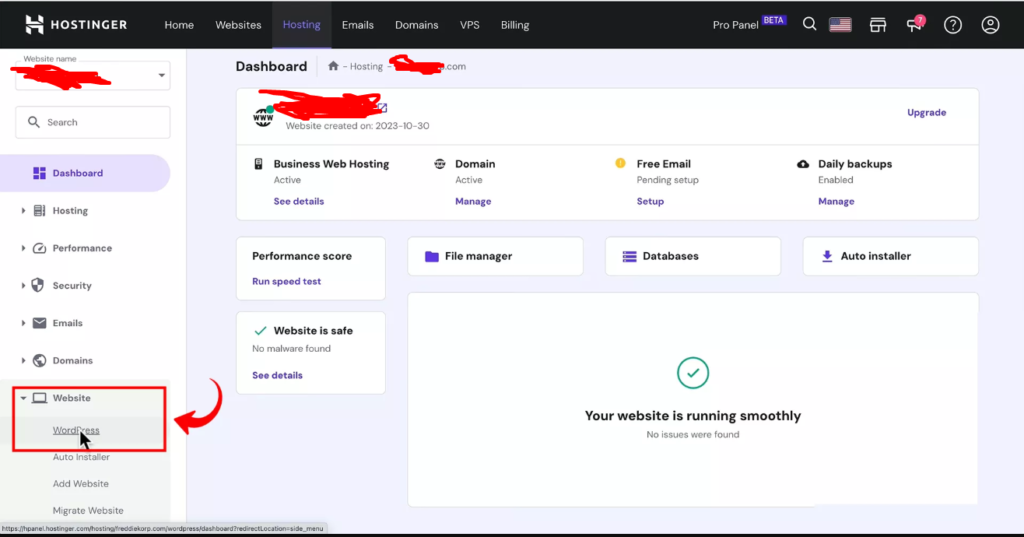Expand the Domains sidebar section arrow

pyautogui.click(x=23, y=360)
